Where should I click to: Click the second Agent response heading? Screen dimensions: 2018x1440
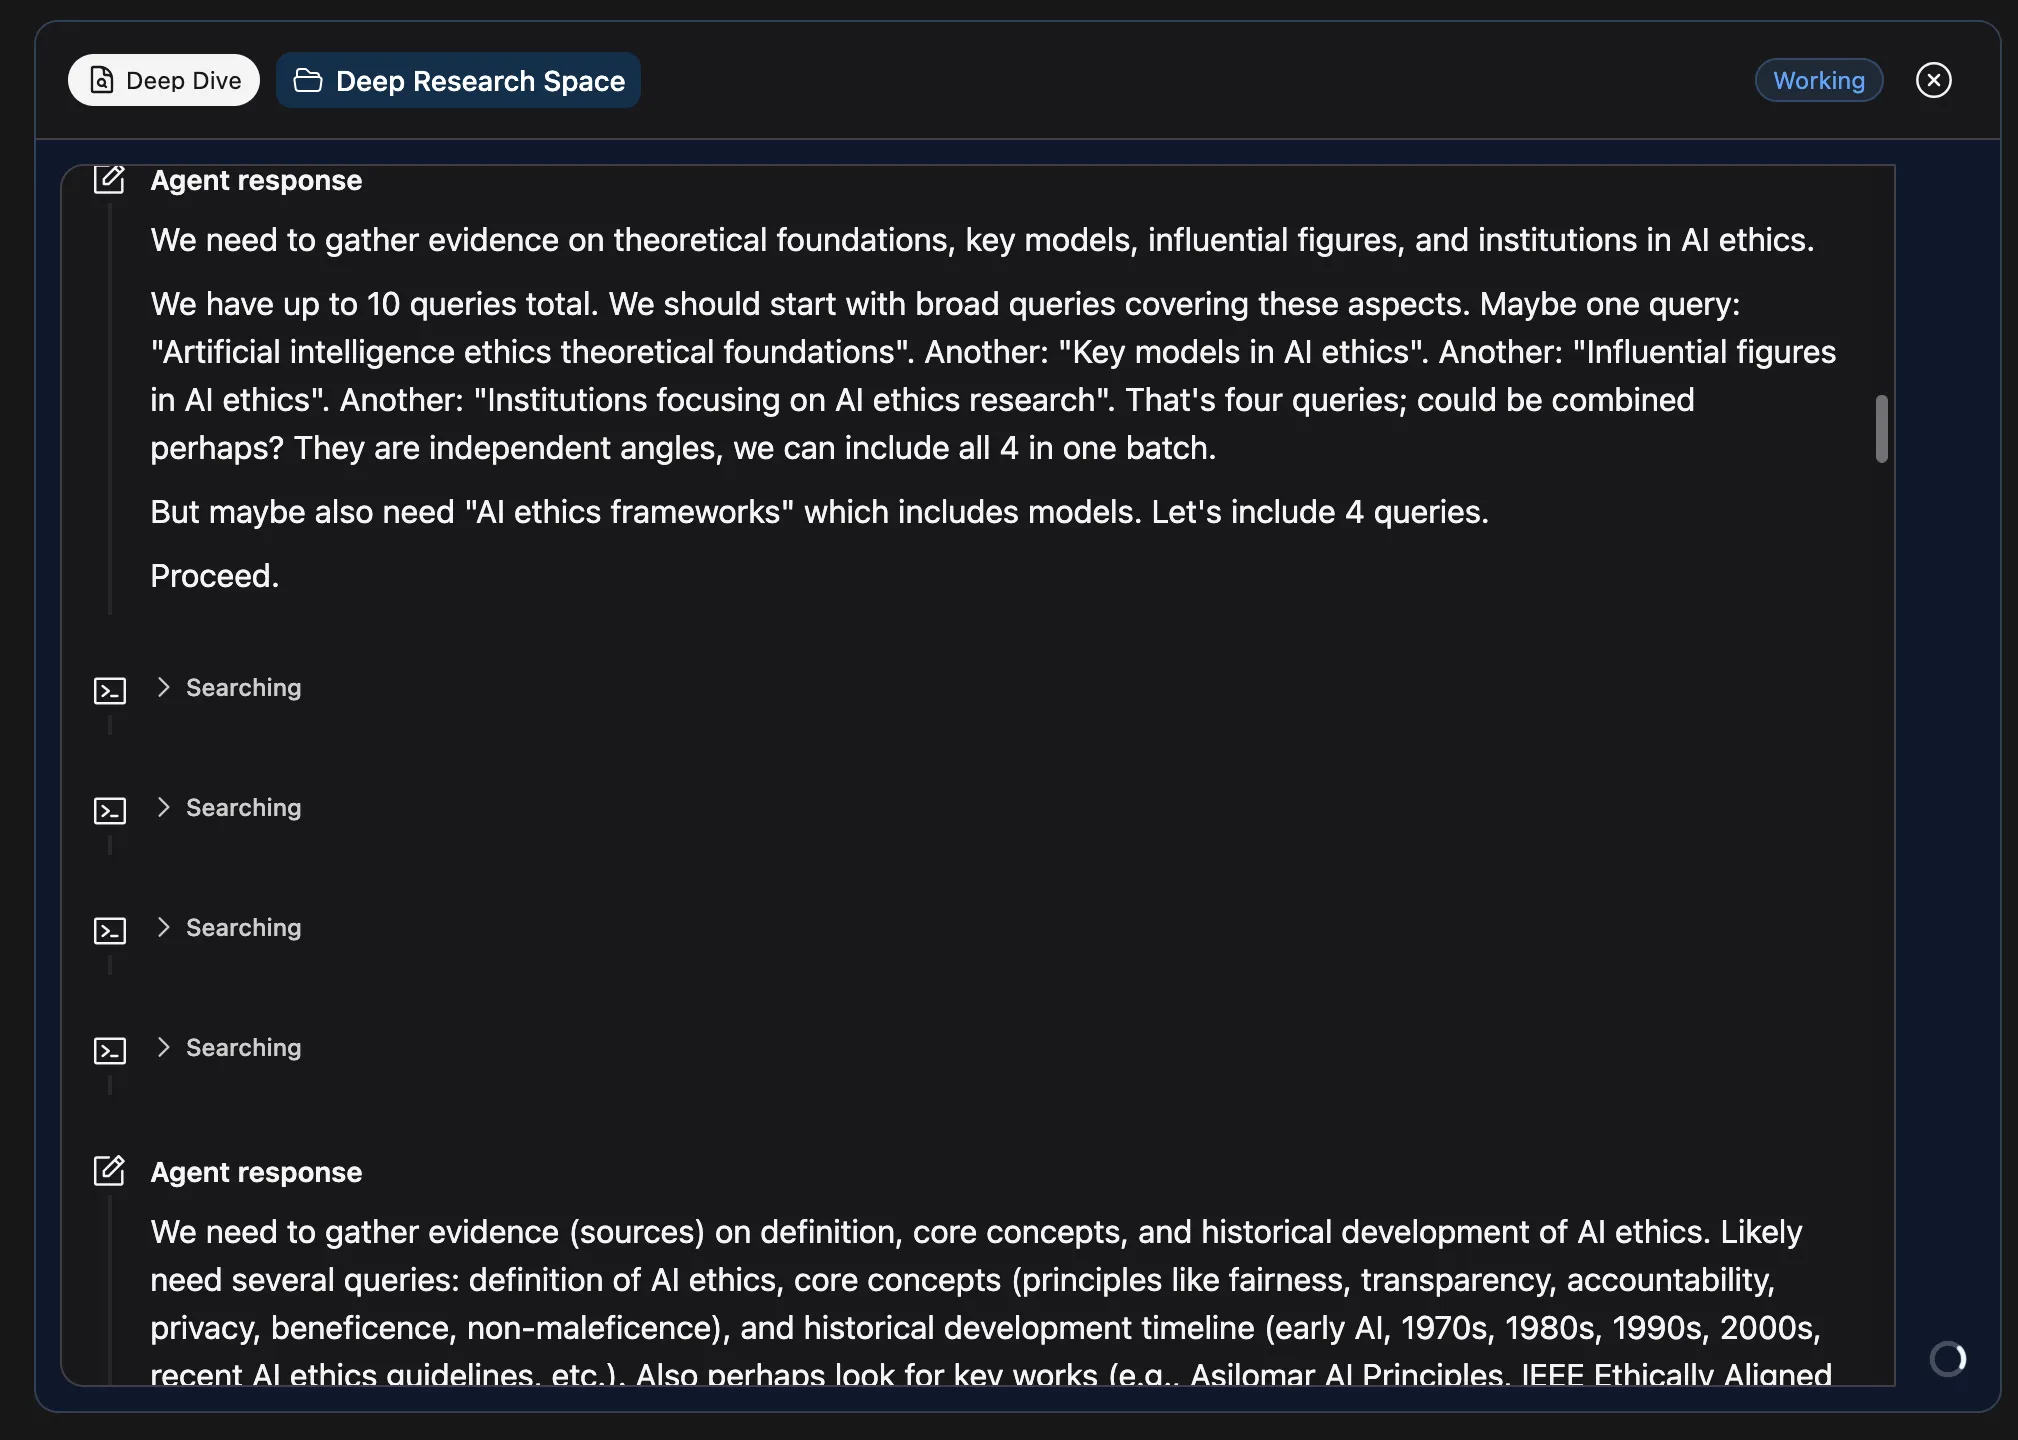(x=256, y=1172)
